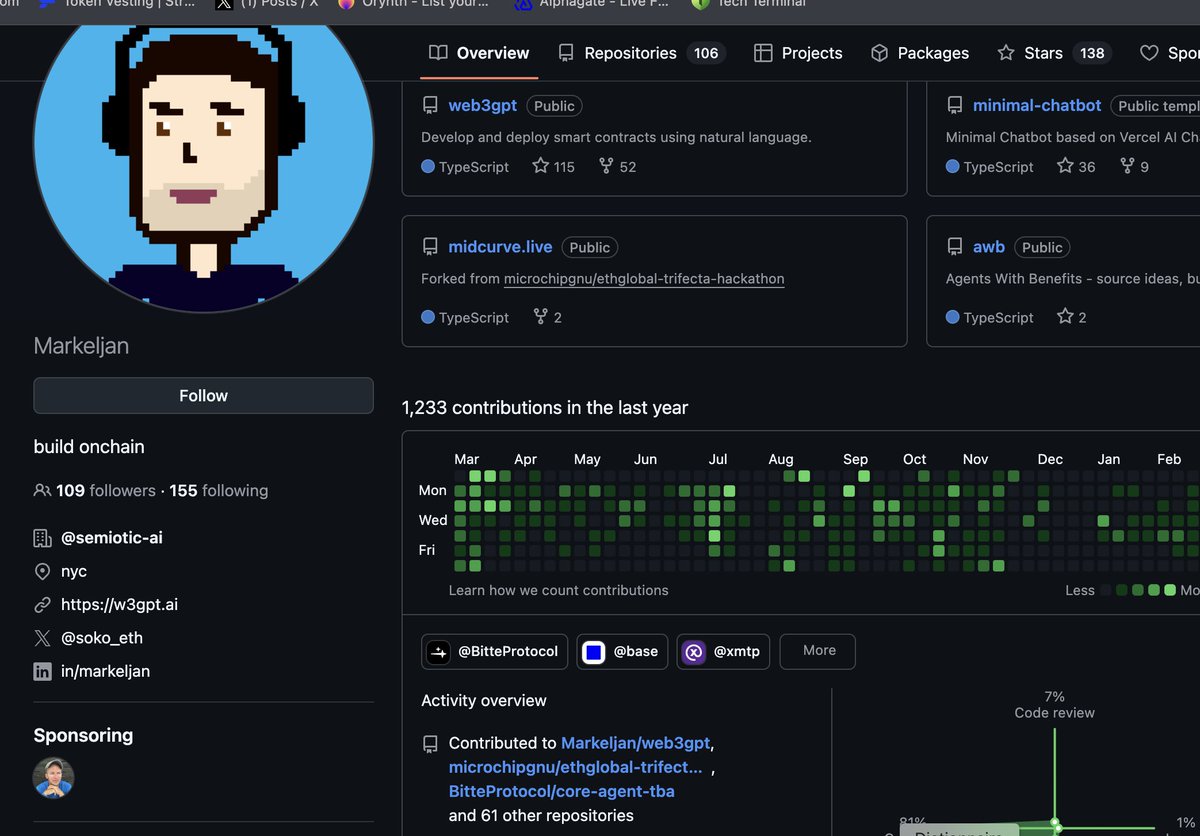Screen dimensions: 1200x836
Task: View web3gpt forks count 52
Action: [x=618, y=167]
